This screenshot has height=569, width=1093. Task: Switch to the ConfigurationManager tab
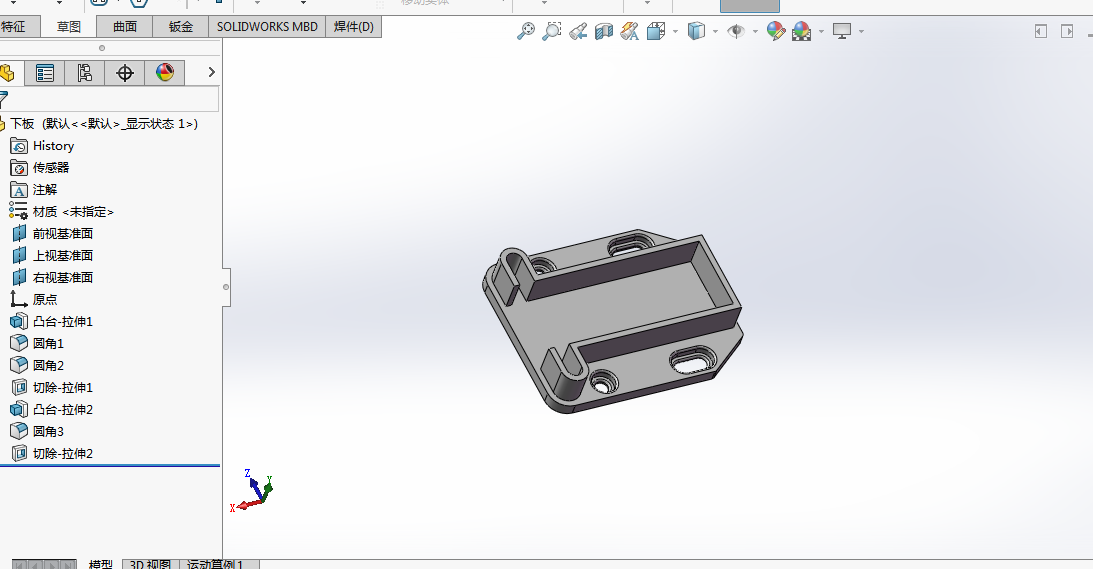pyautogui.click(x=84, y=73)
